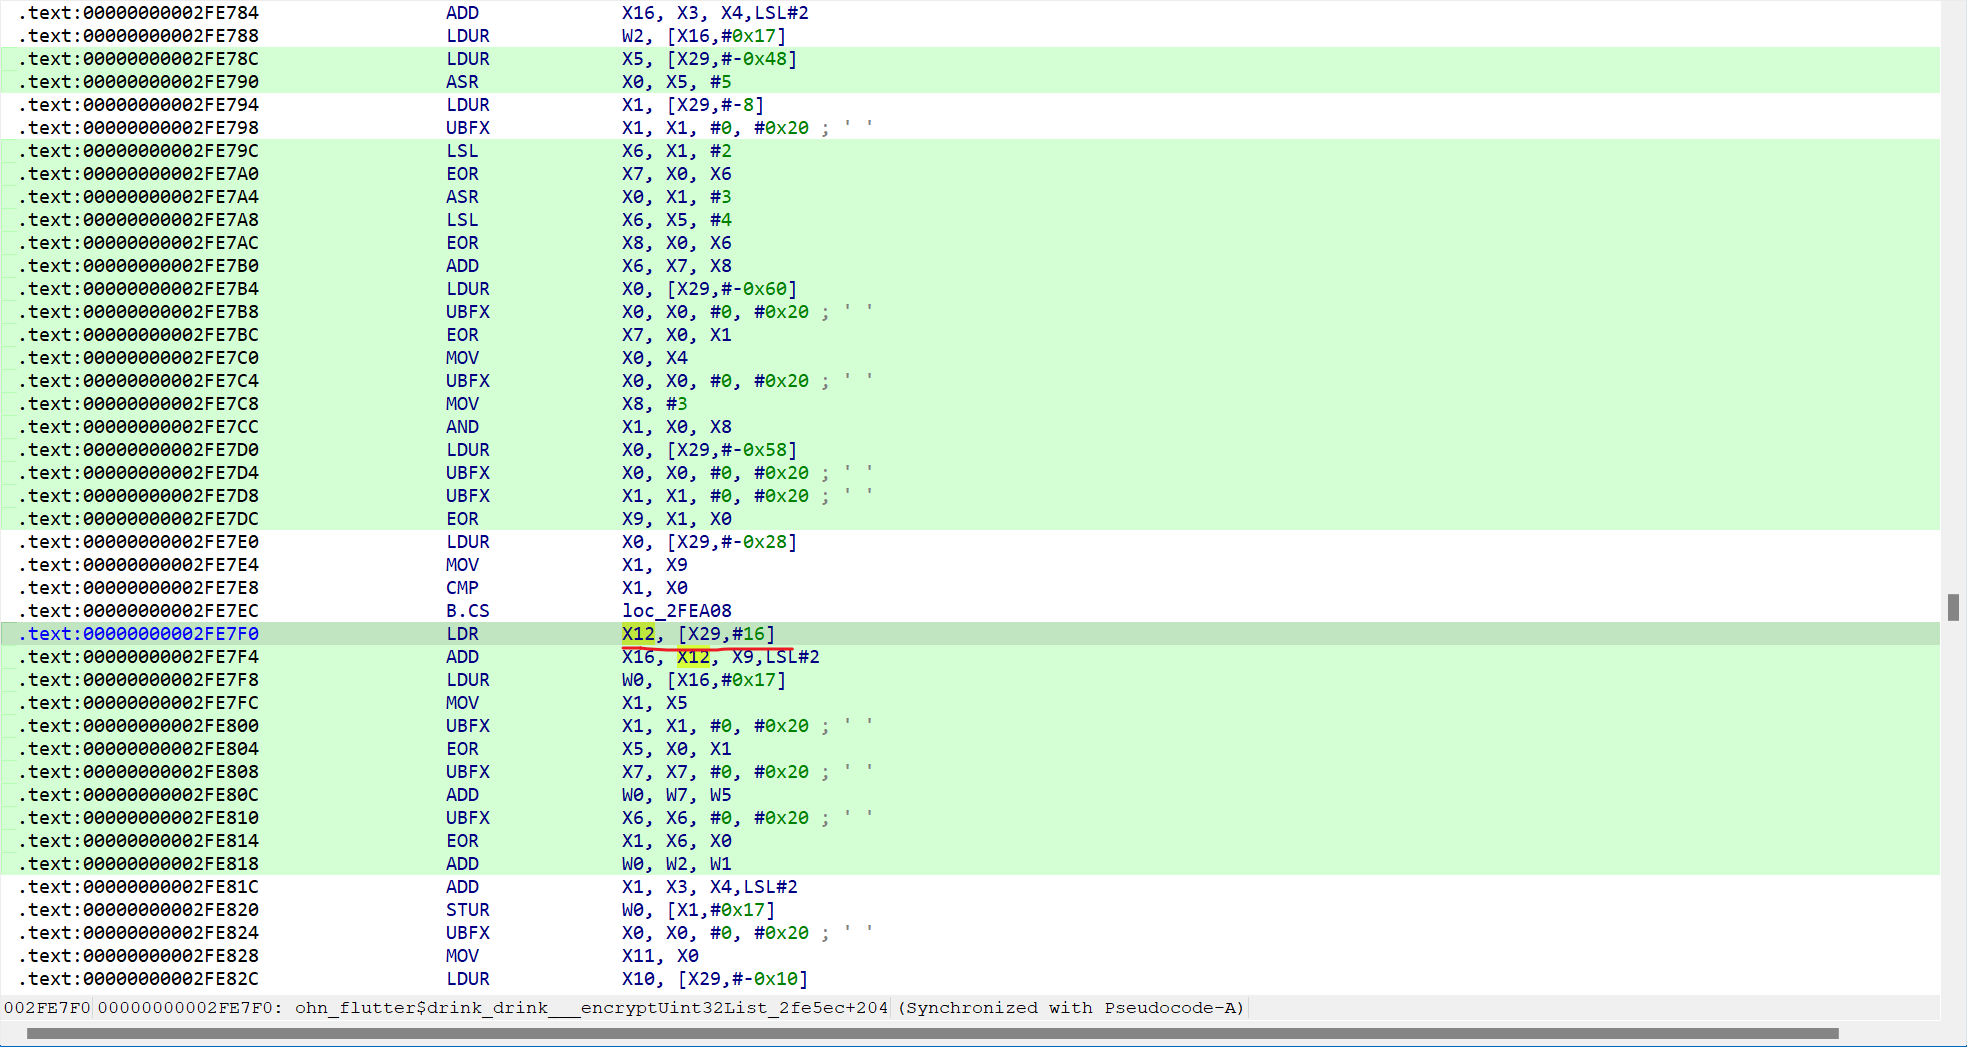The image size is (1967, 1047).
Task: Click the horizontal scrollbar at bottom
Action: pos(932,1033)
